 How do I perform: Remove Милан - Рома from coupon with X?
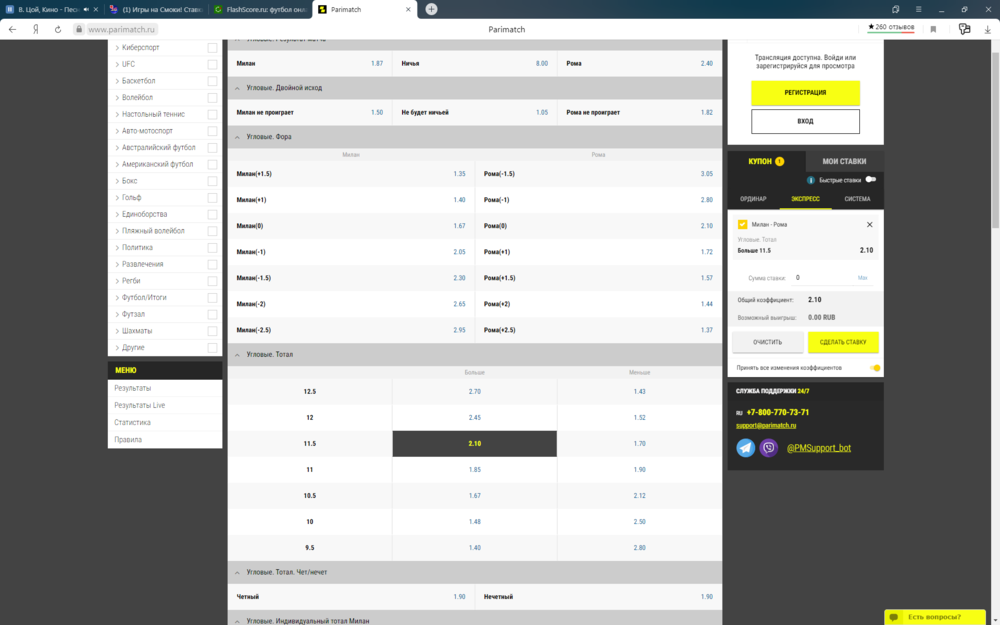pos(869,224)
